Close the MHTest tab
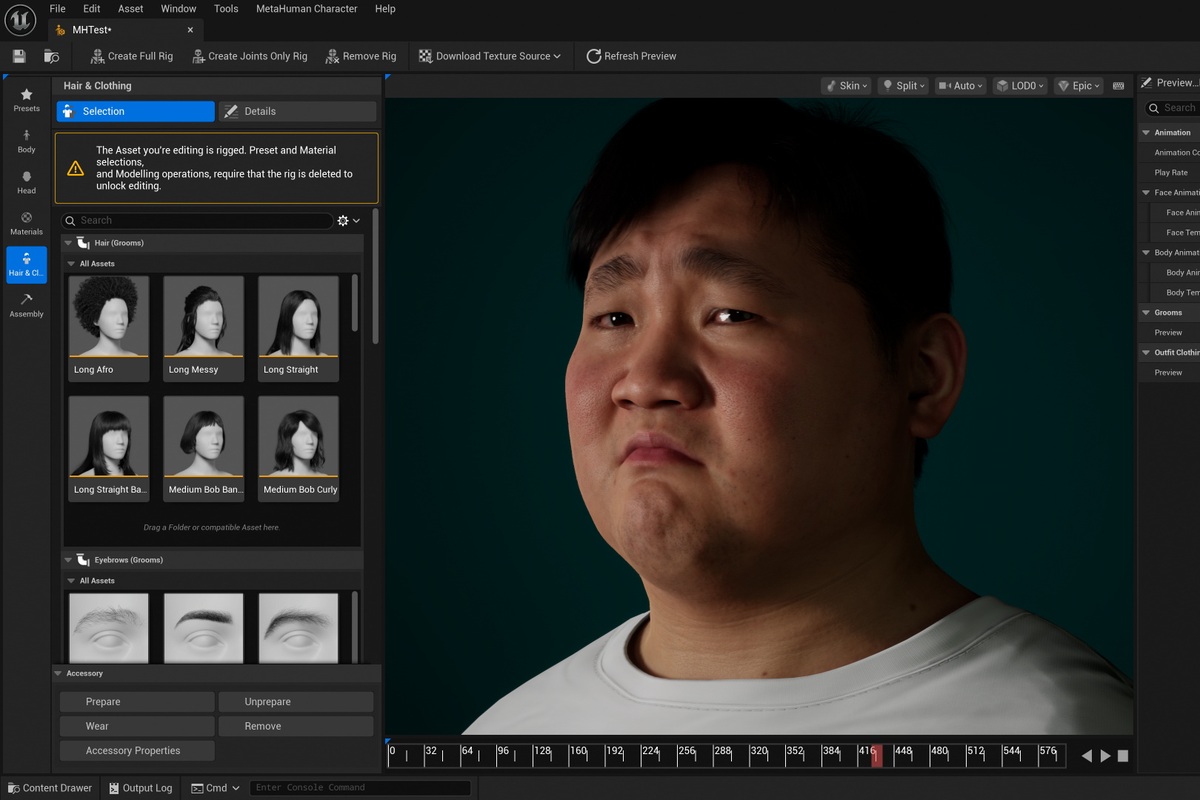 point(190,30)
